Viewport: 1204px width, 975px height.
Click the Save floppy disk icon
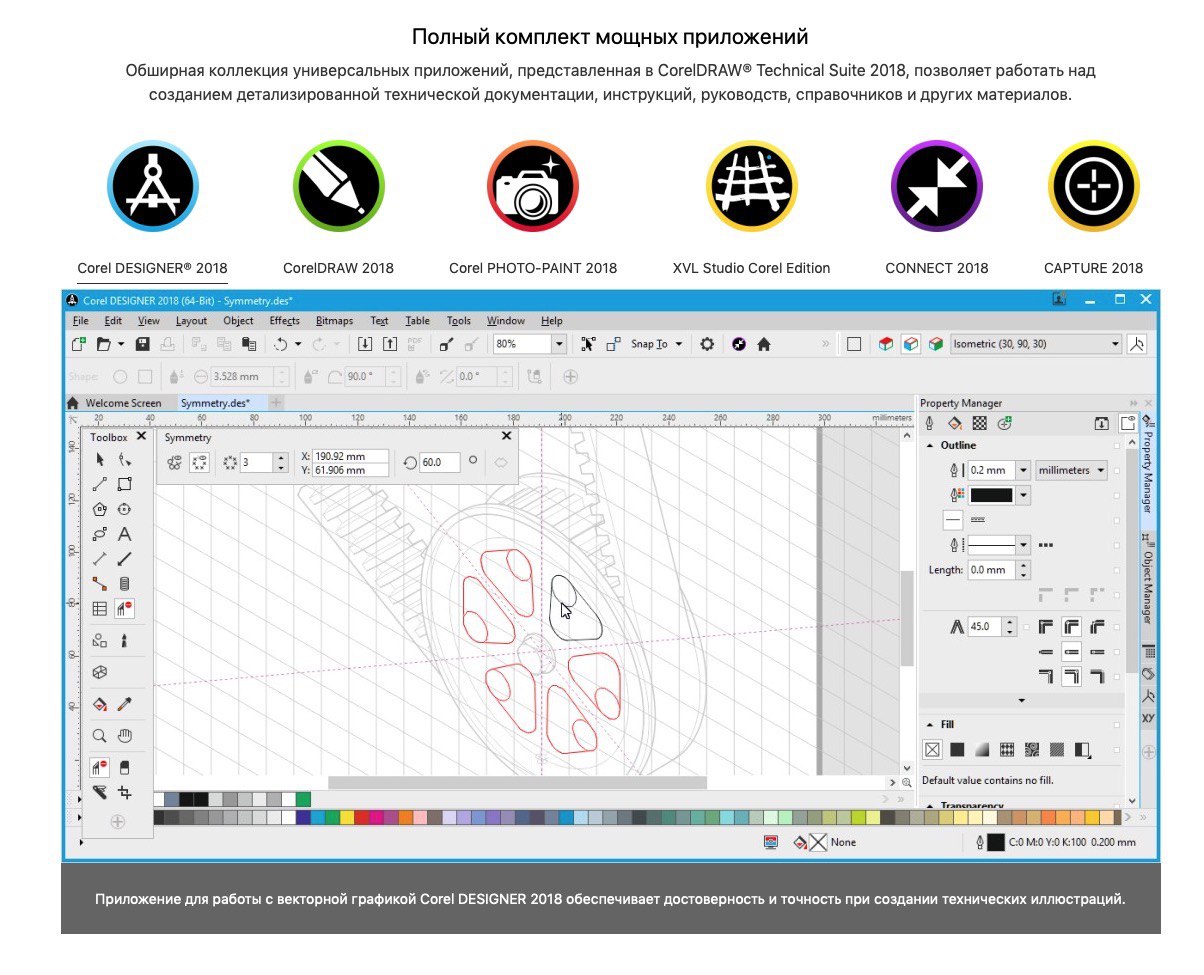coord(143,344)
